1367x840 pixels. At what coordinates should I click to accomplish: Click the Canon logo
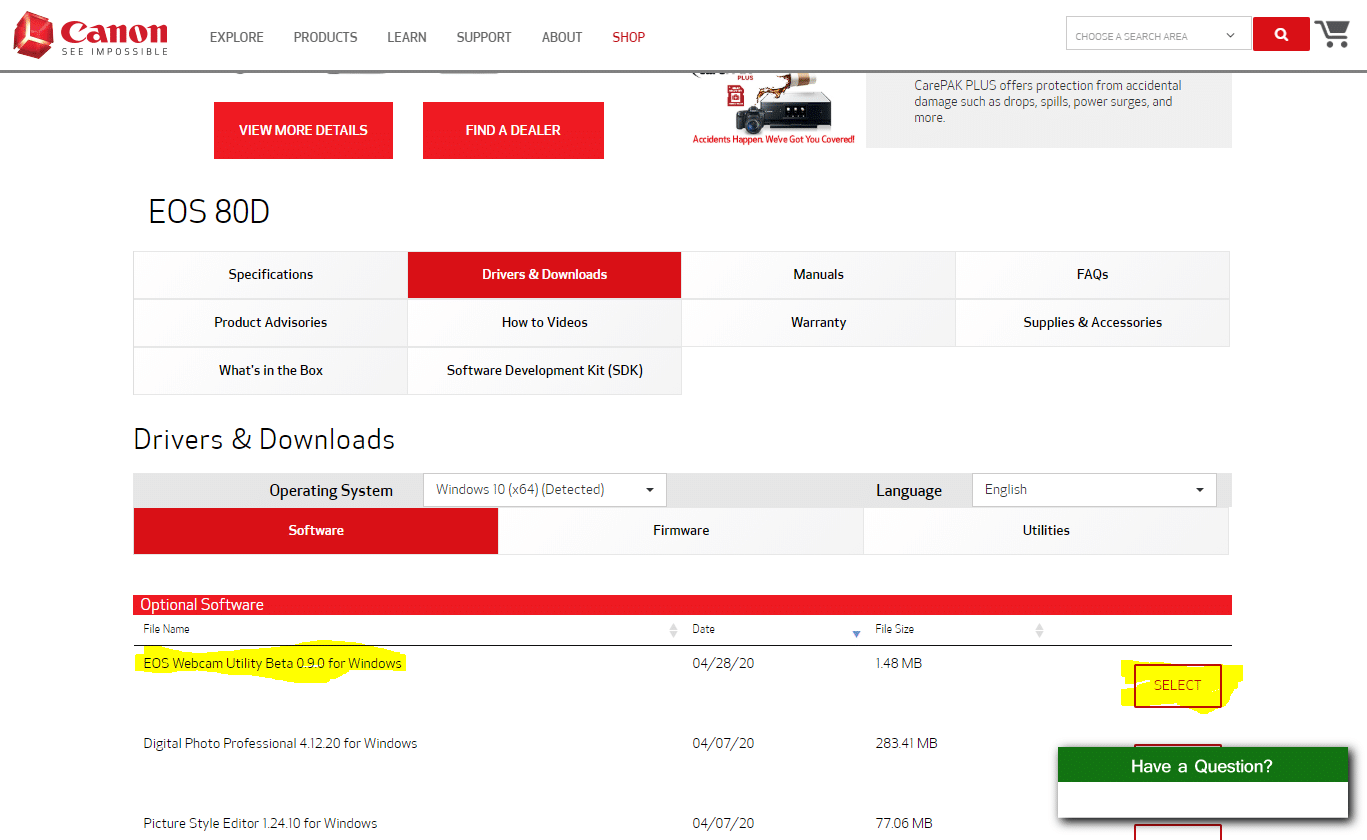(91, 35)
